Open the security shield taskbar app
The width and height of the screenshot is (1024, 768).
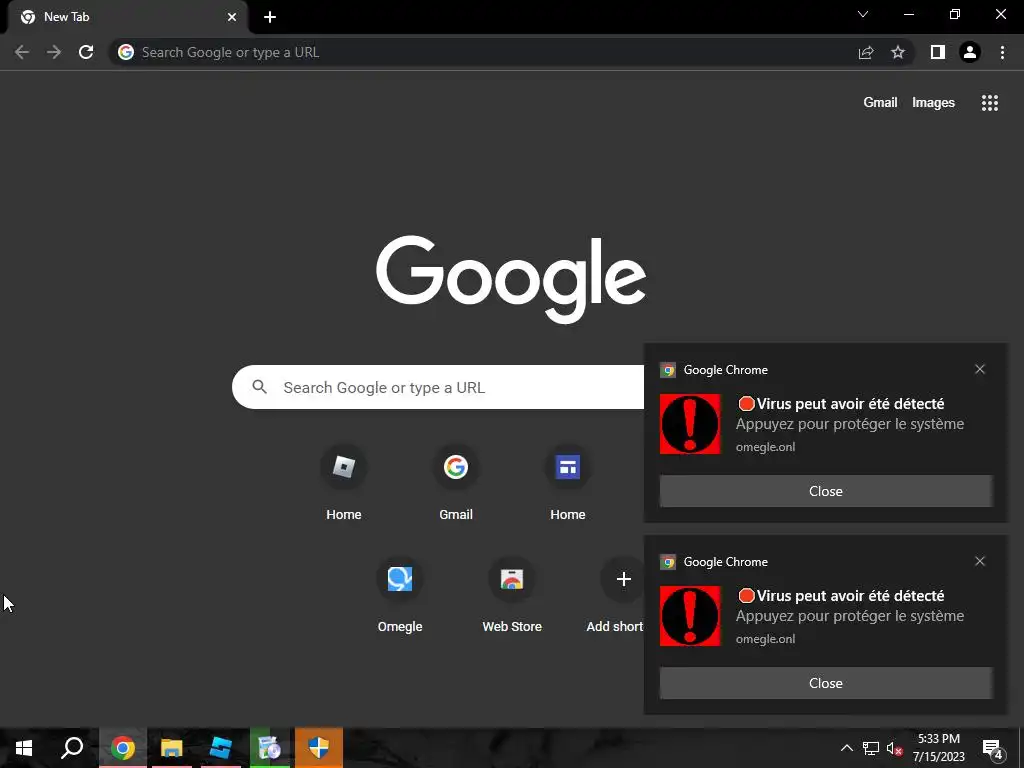tap(319, 748)
